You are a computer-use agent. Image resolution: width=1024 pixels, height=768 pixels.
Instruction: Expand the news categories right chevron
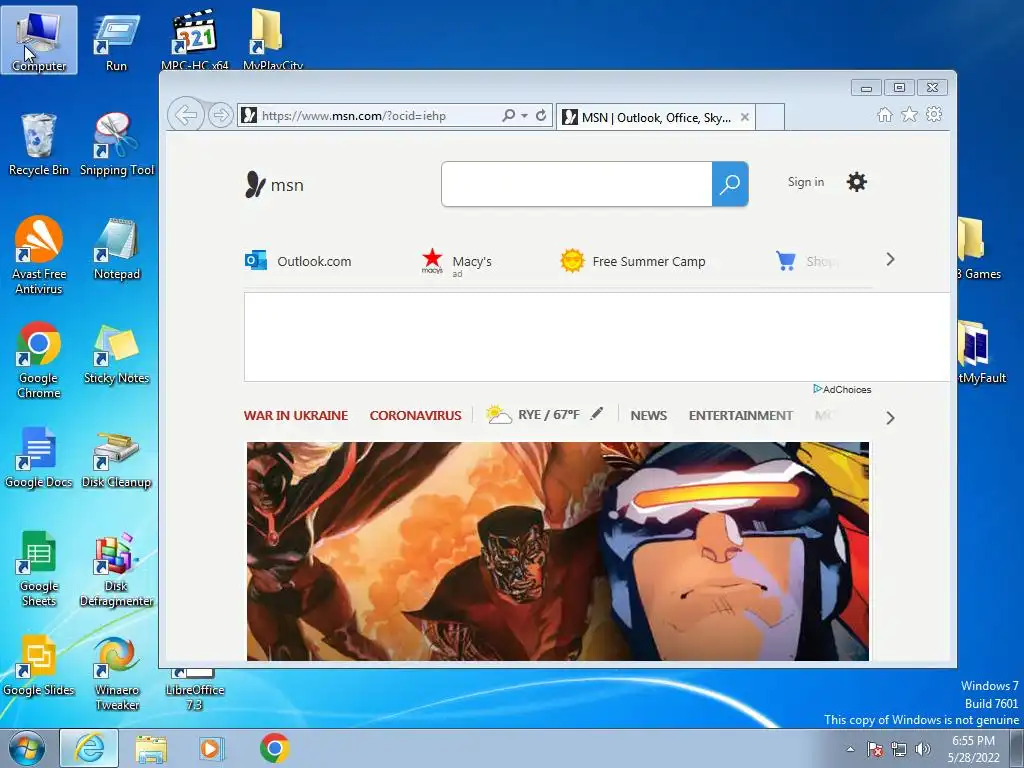890,418
